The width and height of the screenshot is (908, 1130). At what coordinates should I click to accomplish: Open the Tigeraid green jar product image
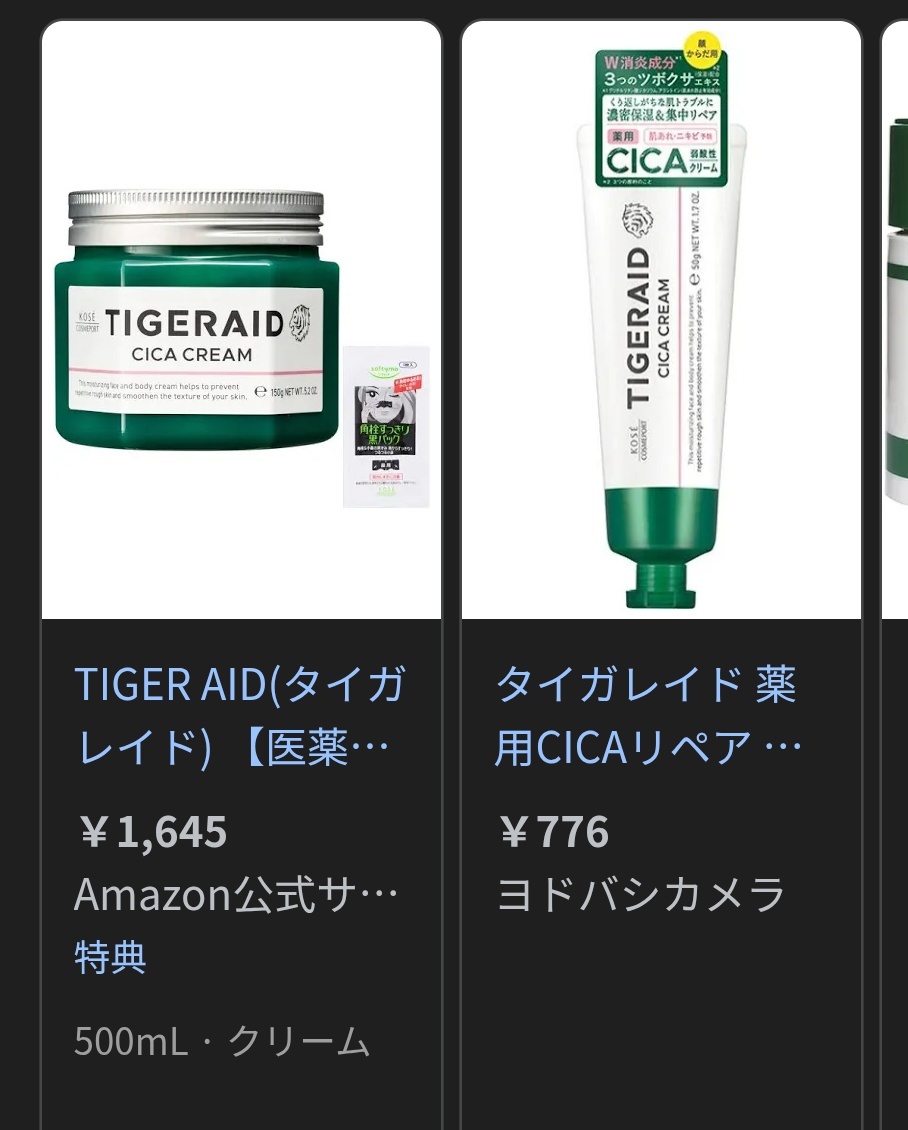coord(241,320)
